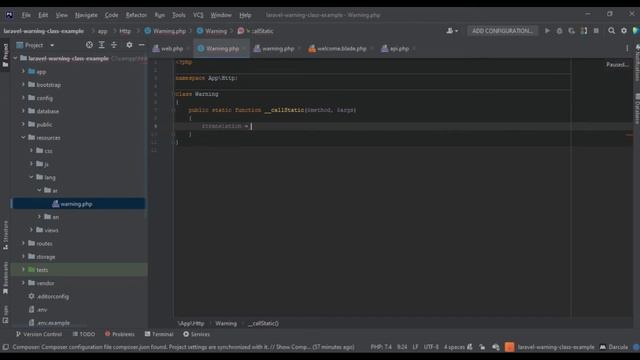Collapse the ar folder
640x360 pixels.
pyautogui.click(x=40, y=190)
